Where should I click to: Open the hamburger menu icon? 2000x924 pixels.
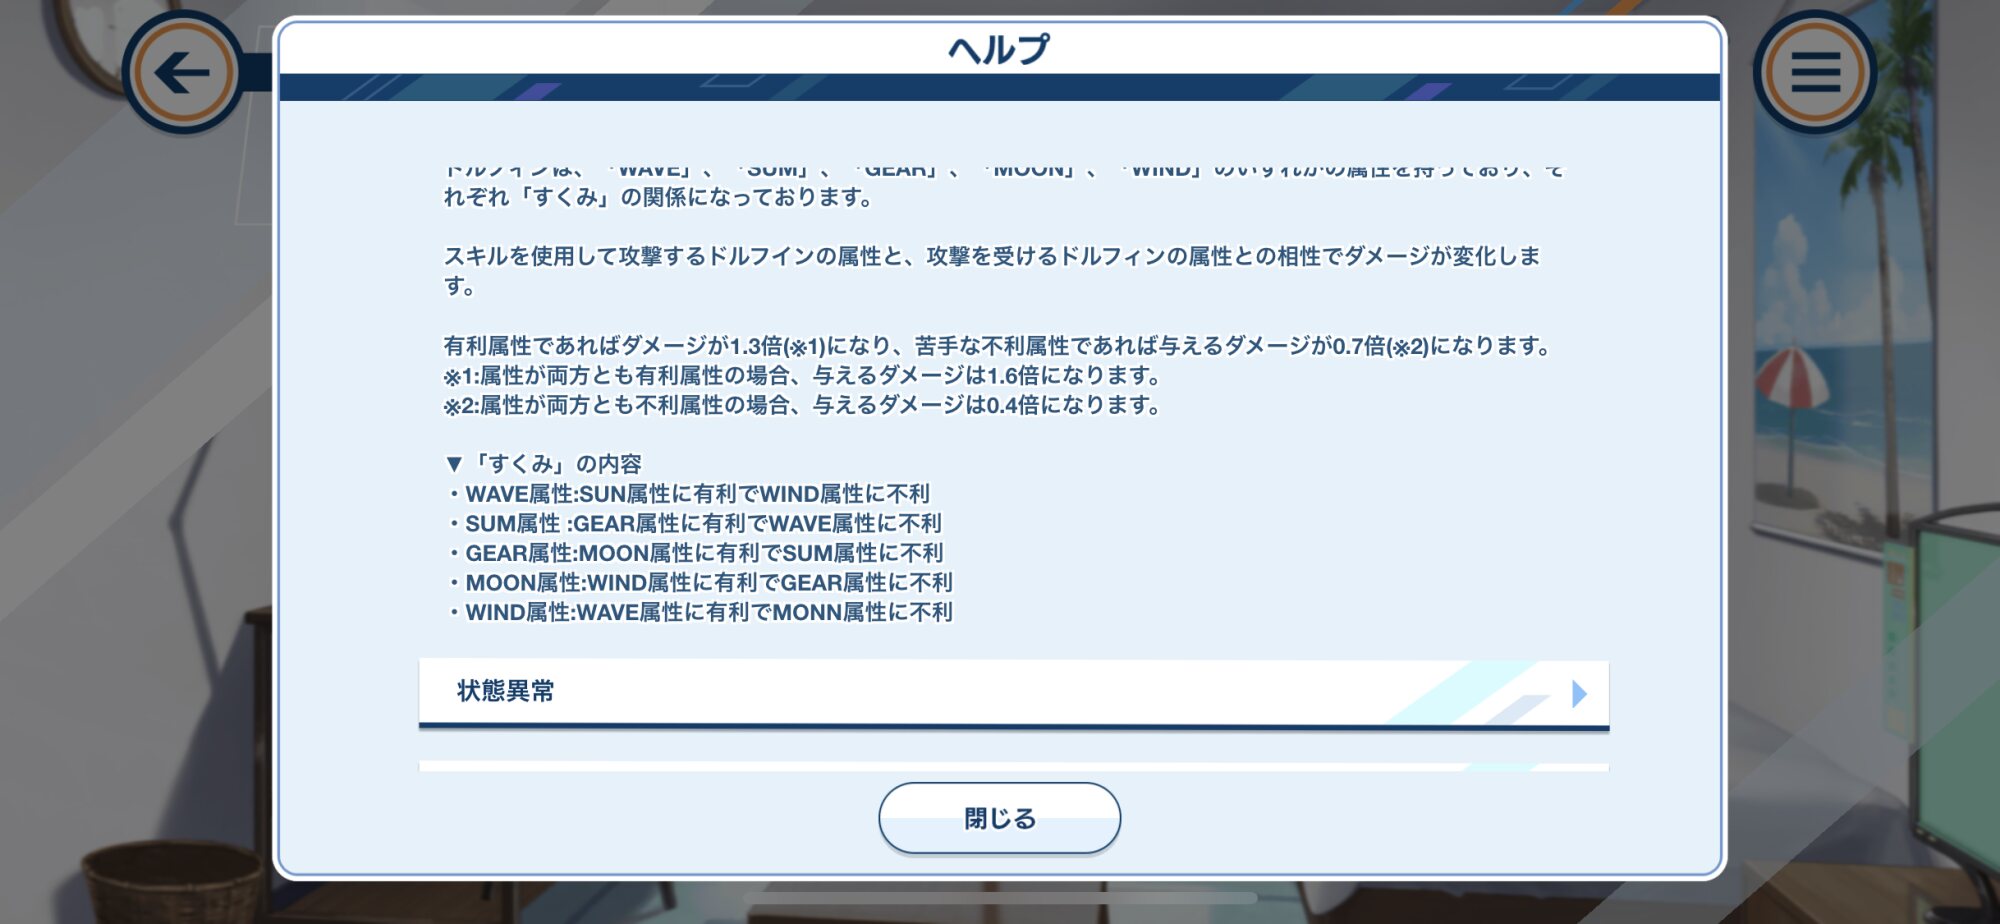(x=1815, y=72)
